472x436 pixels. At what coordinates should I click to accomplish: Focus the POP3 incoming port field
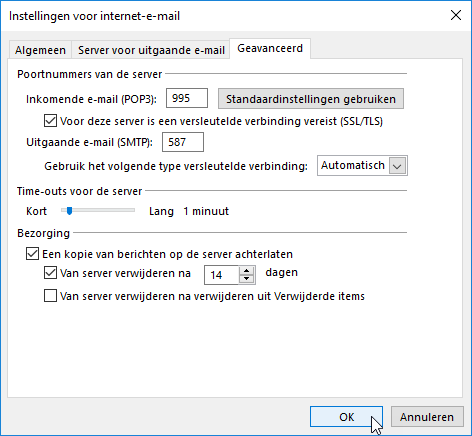[187, 98]
